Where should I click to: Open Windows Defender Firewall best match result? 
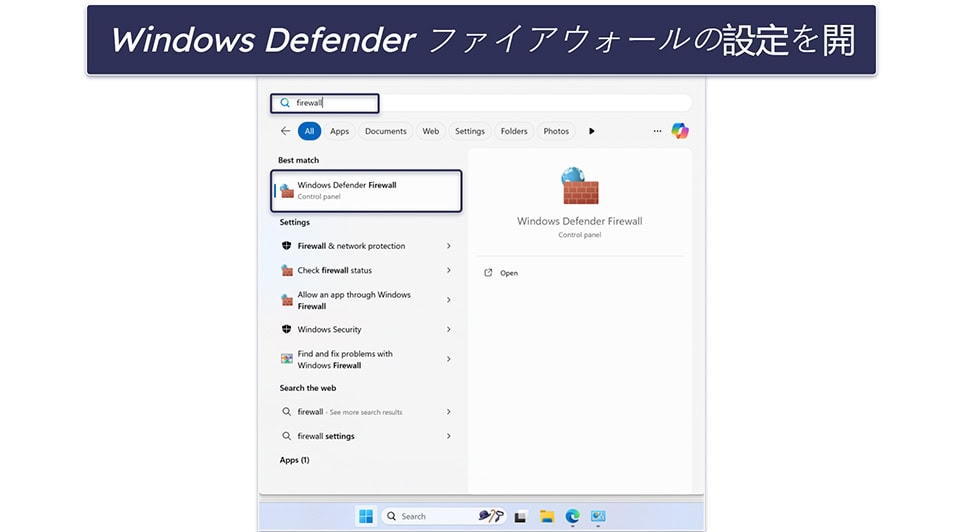coord(366,191)
